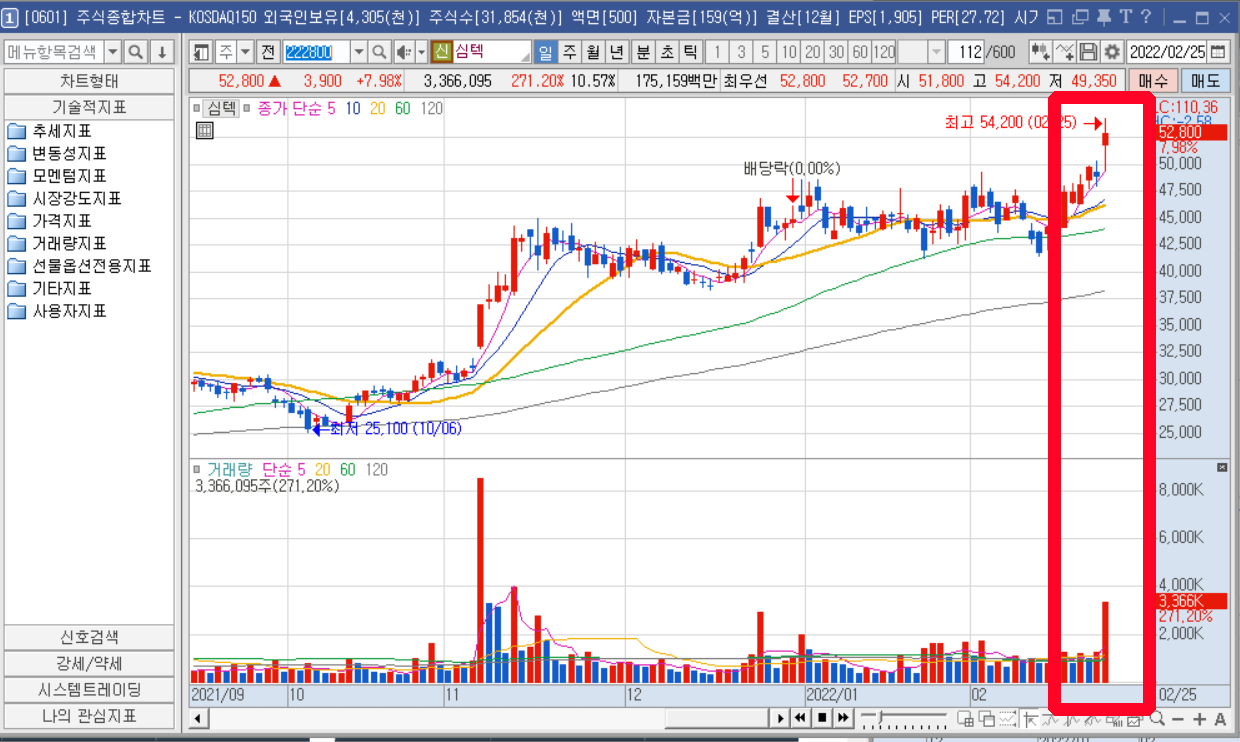Click the rewind double-arrow button
The height and width of the screenshot is (742, 1240).
click(801, 718)
